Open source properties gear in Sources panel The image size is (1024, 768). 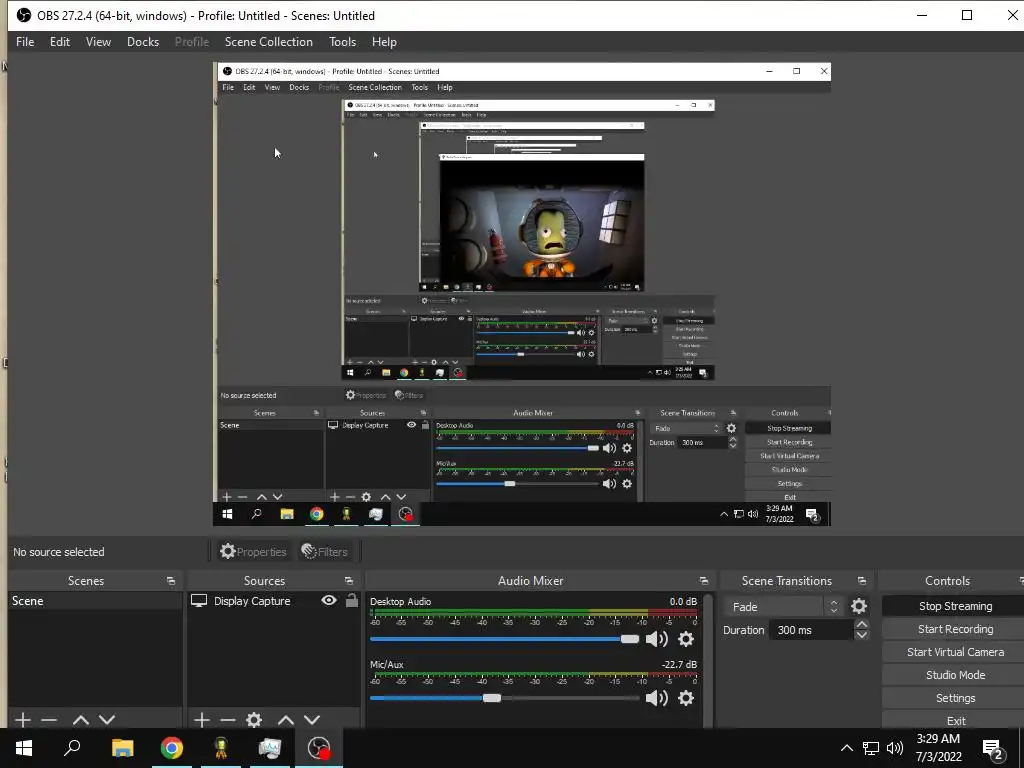click(x=254, y=719)
